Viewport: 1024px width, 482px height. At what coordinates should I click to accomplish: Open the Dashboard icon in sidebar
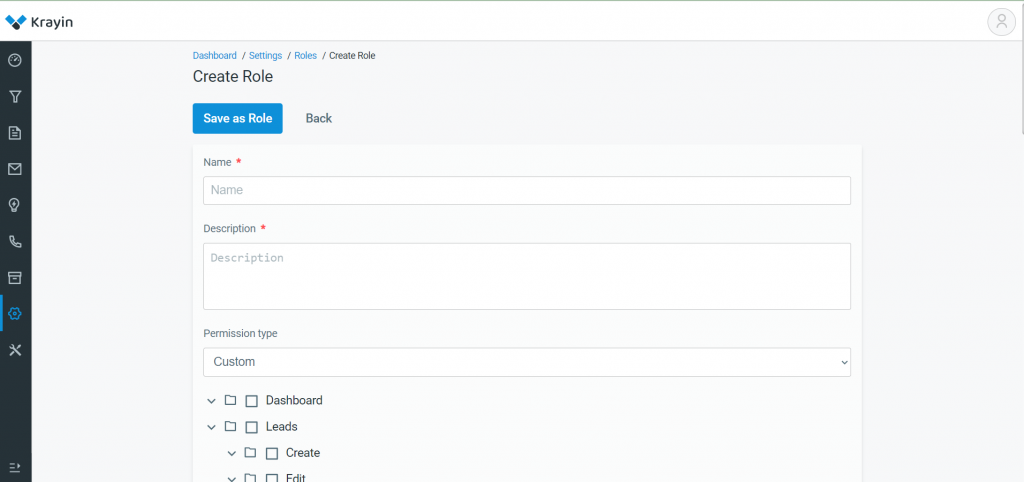point(15,61)
